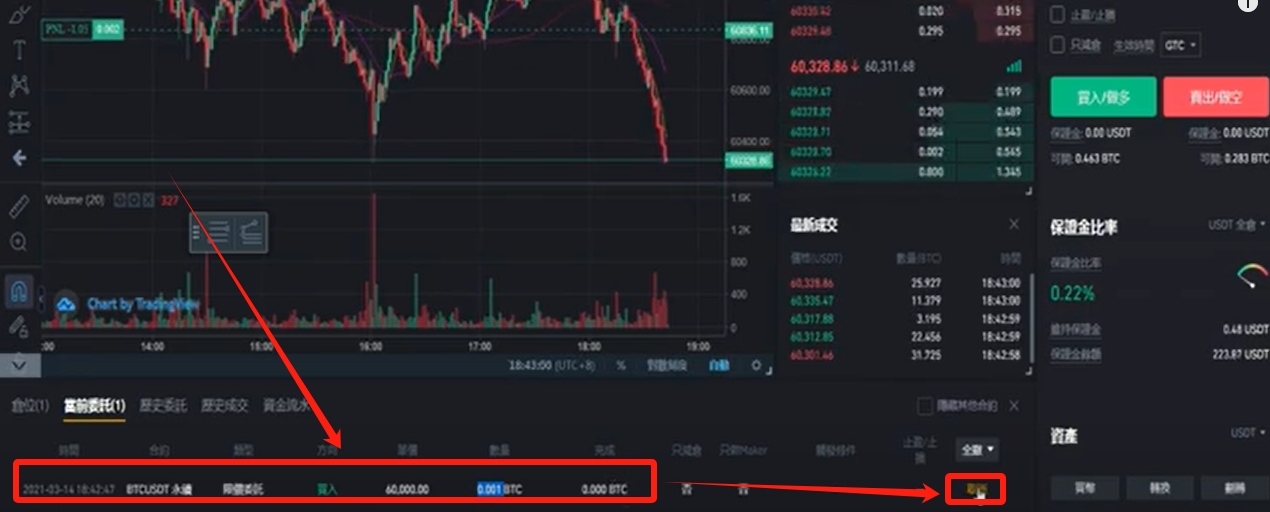This screenshot has width=1270, height=512.
Task: Open the funds flow tab
Action: point(286,406)
